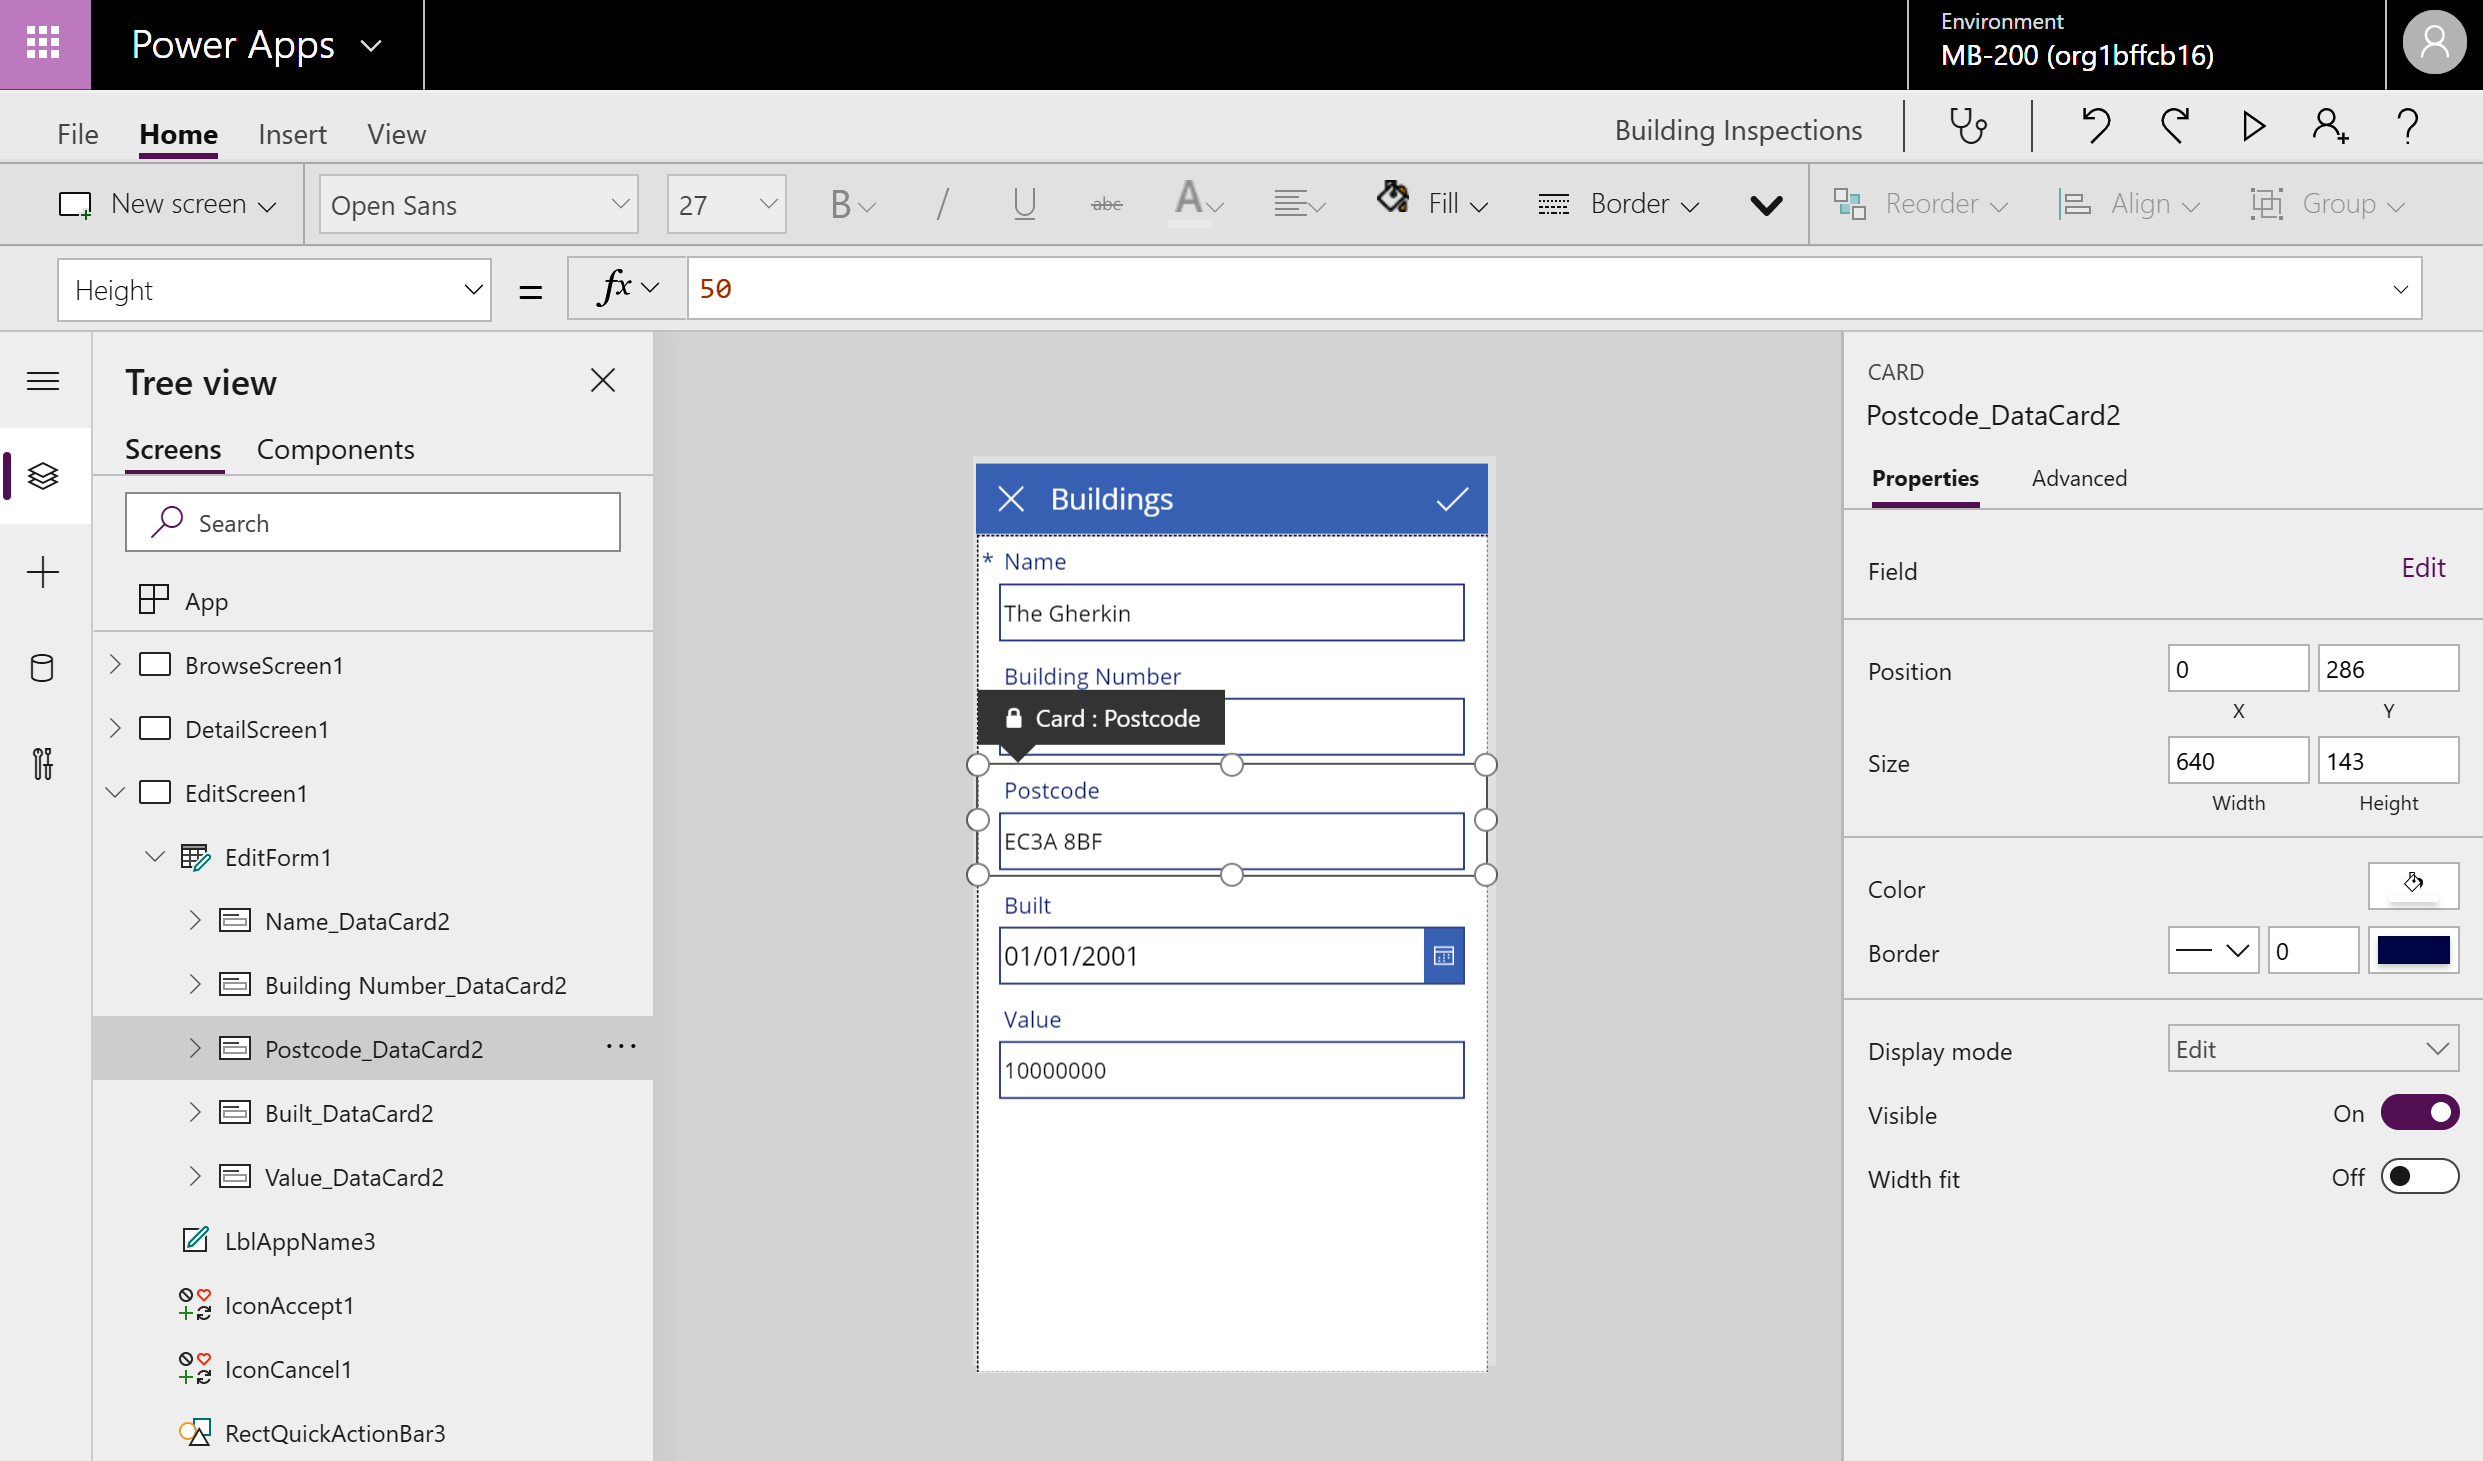Click the Postcode text input EC3A 8BF
Image resolution: width=2483 pixels, height=1461 pixels.
[1231, 841]
